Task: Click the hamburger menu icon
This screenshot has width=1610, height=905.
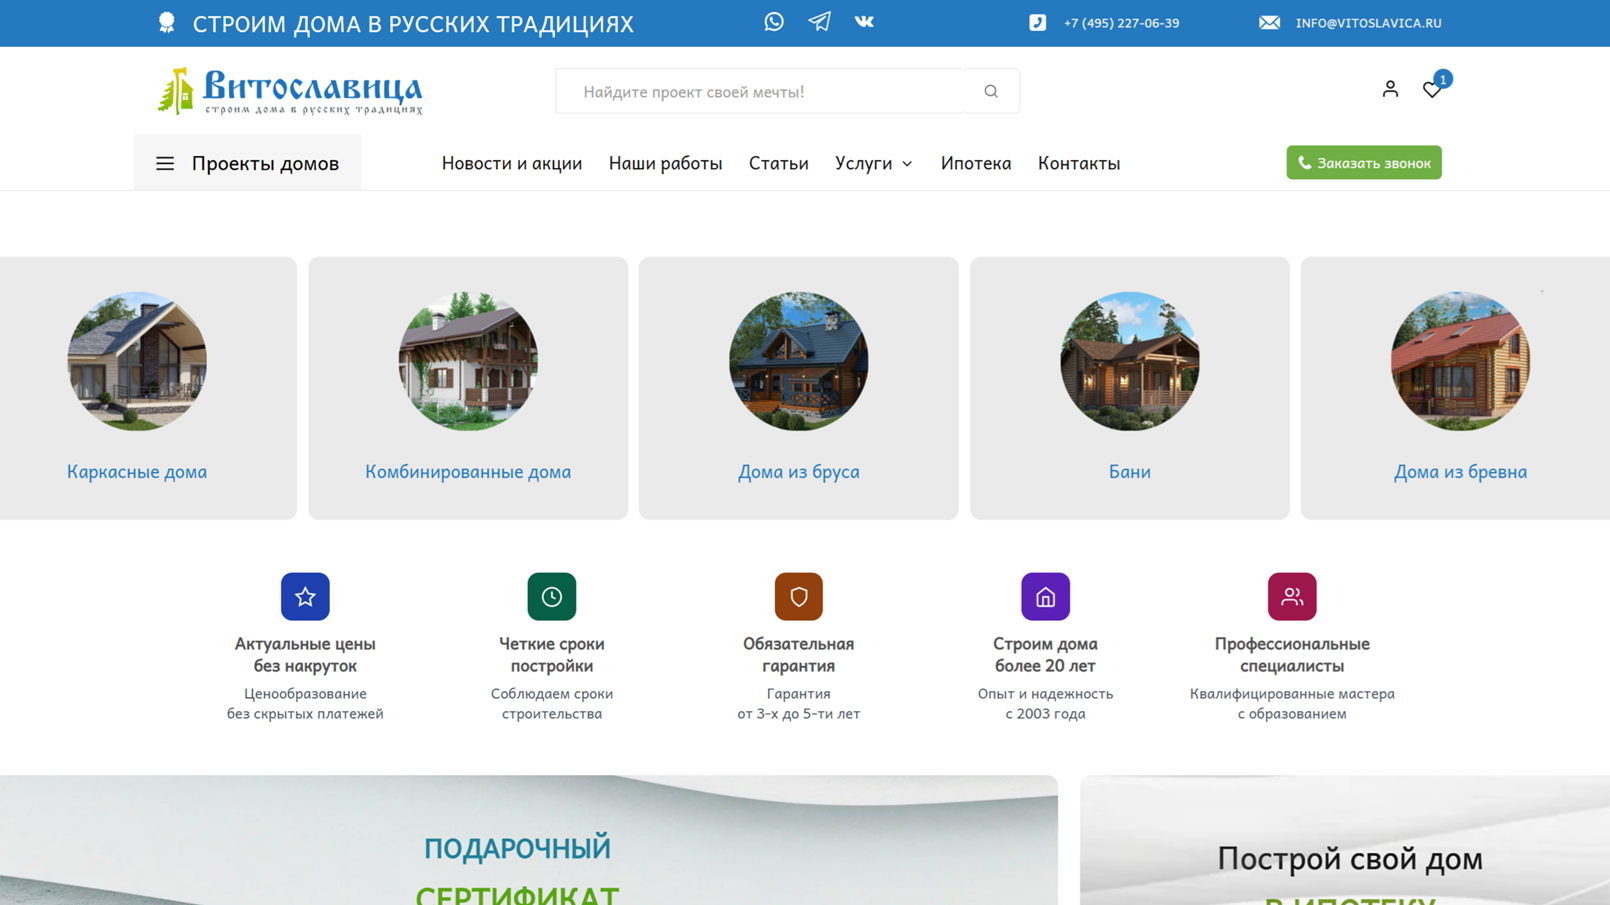Action: [x=165, y=163]
